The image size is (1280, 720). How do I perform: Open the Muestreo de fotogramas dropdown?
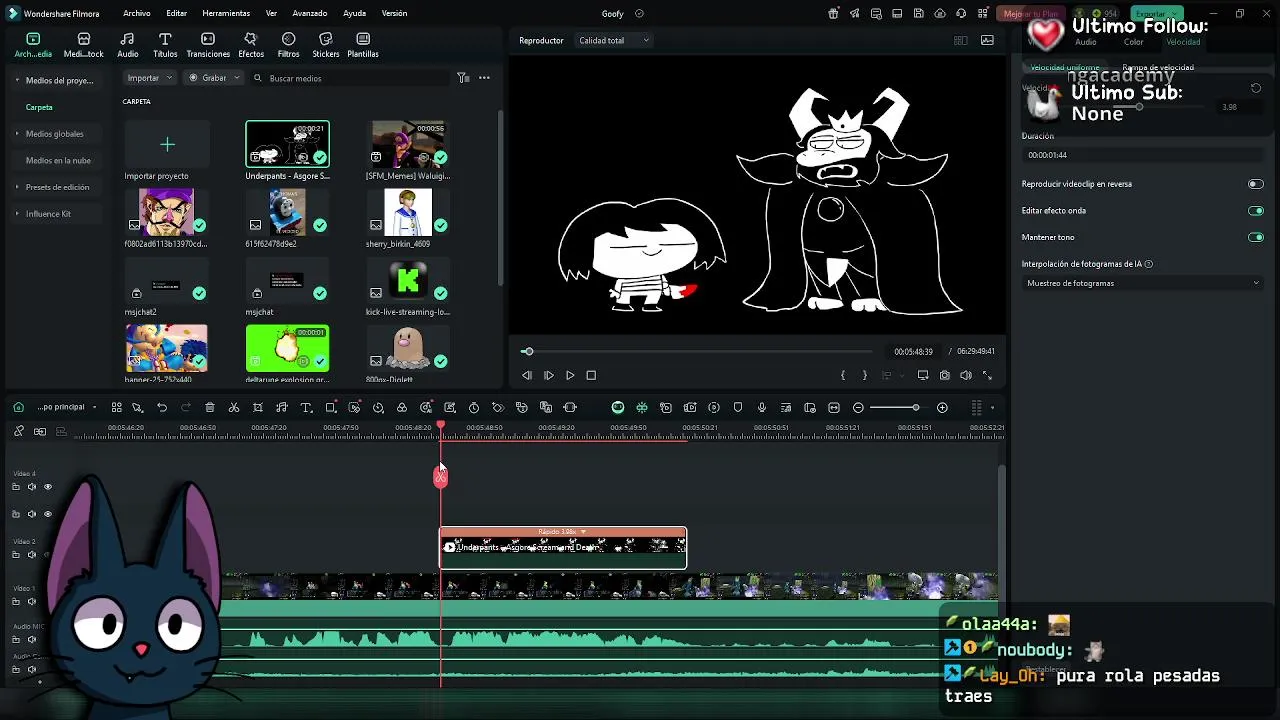pos(1142,284)
